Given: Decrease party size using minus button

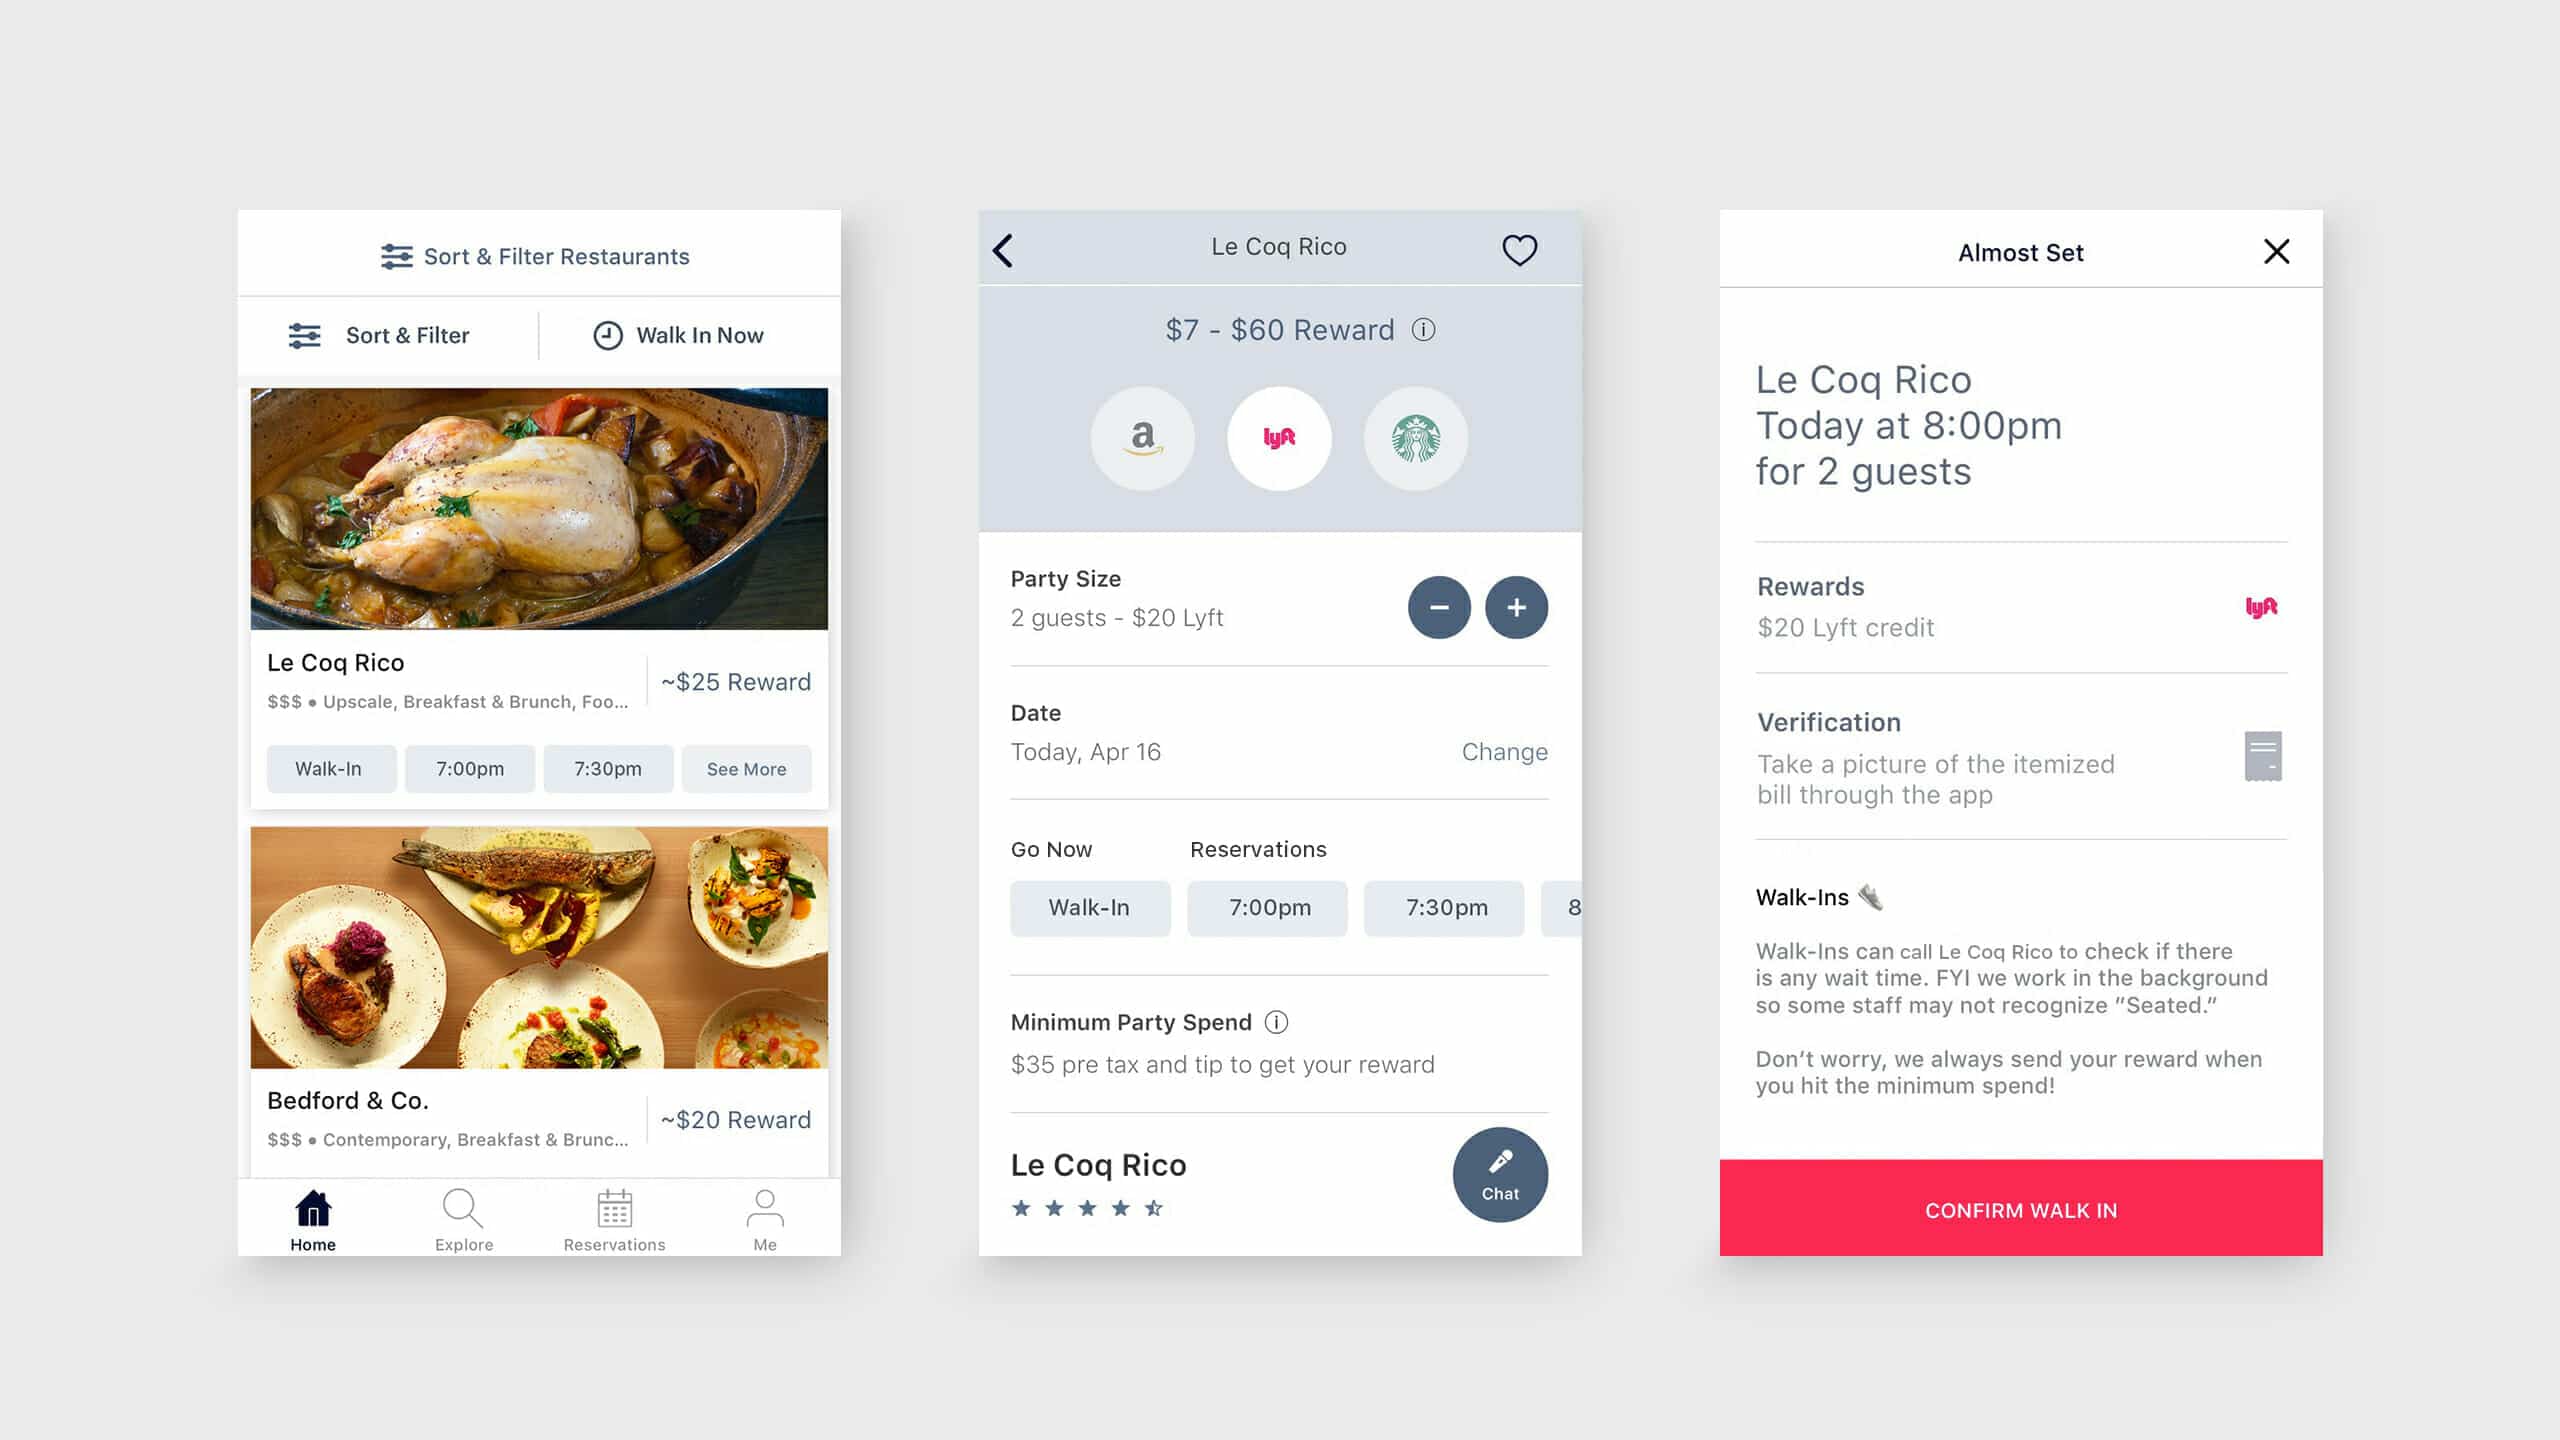Looking at the screenshot, I should 1438,607.
